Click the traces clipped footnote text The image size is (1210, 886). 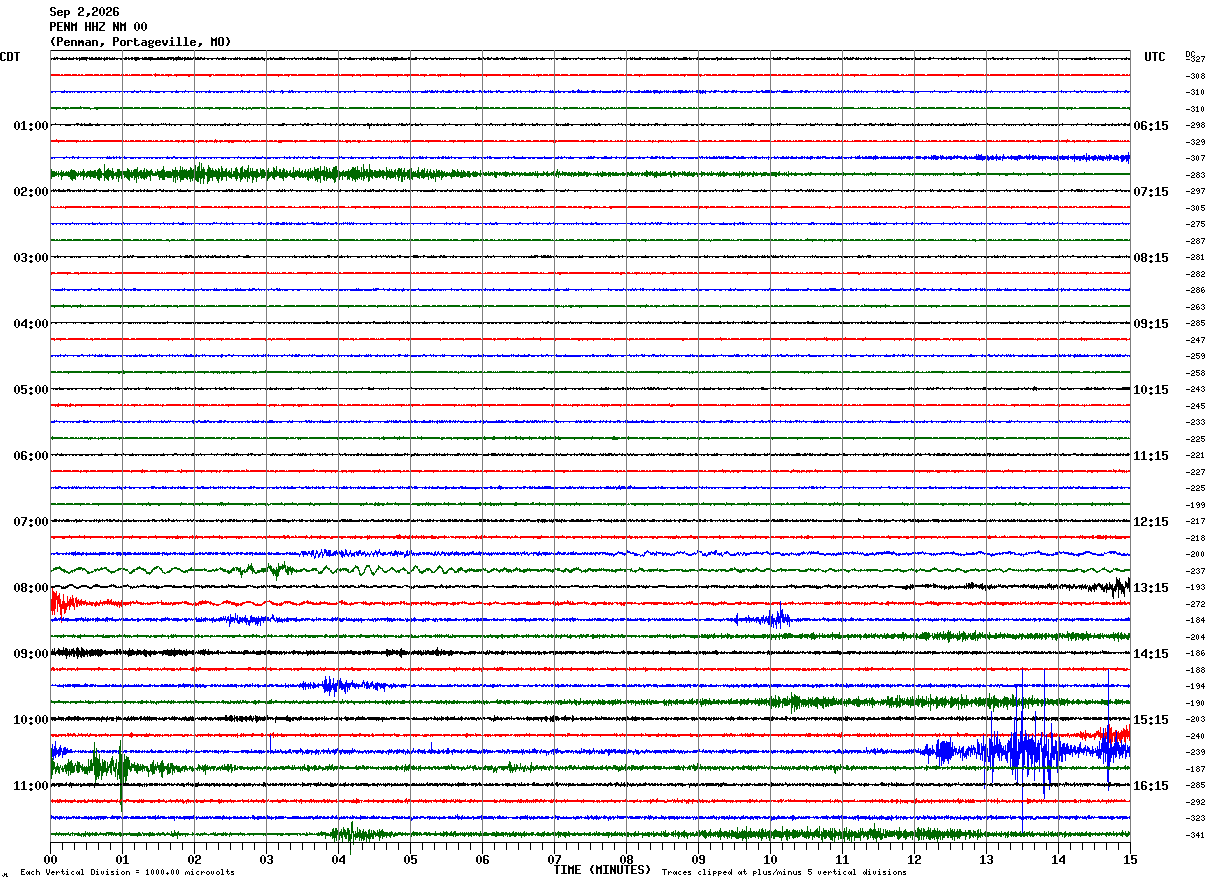point(784,872)
